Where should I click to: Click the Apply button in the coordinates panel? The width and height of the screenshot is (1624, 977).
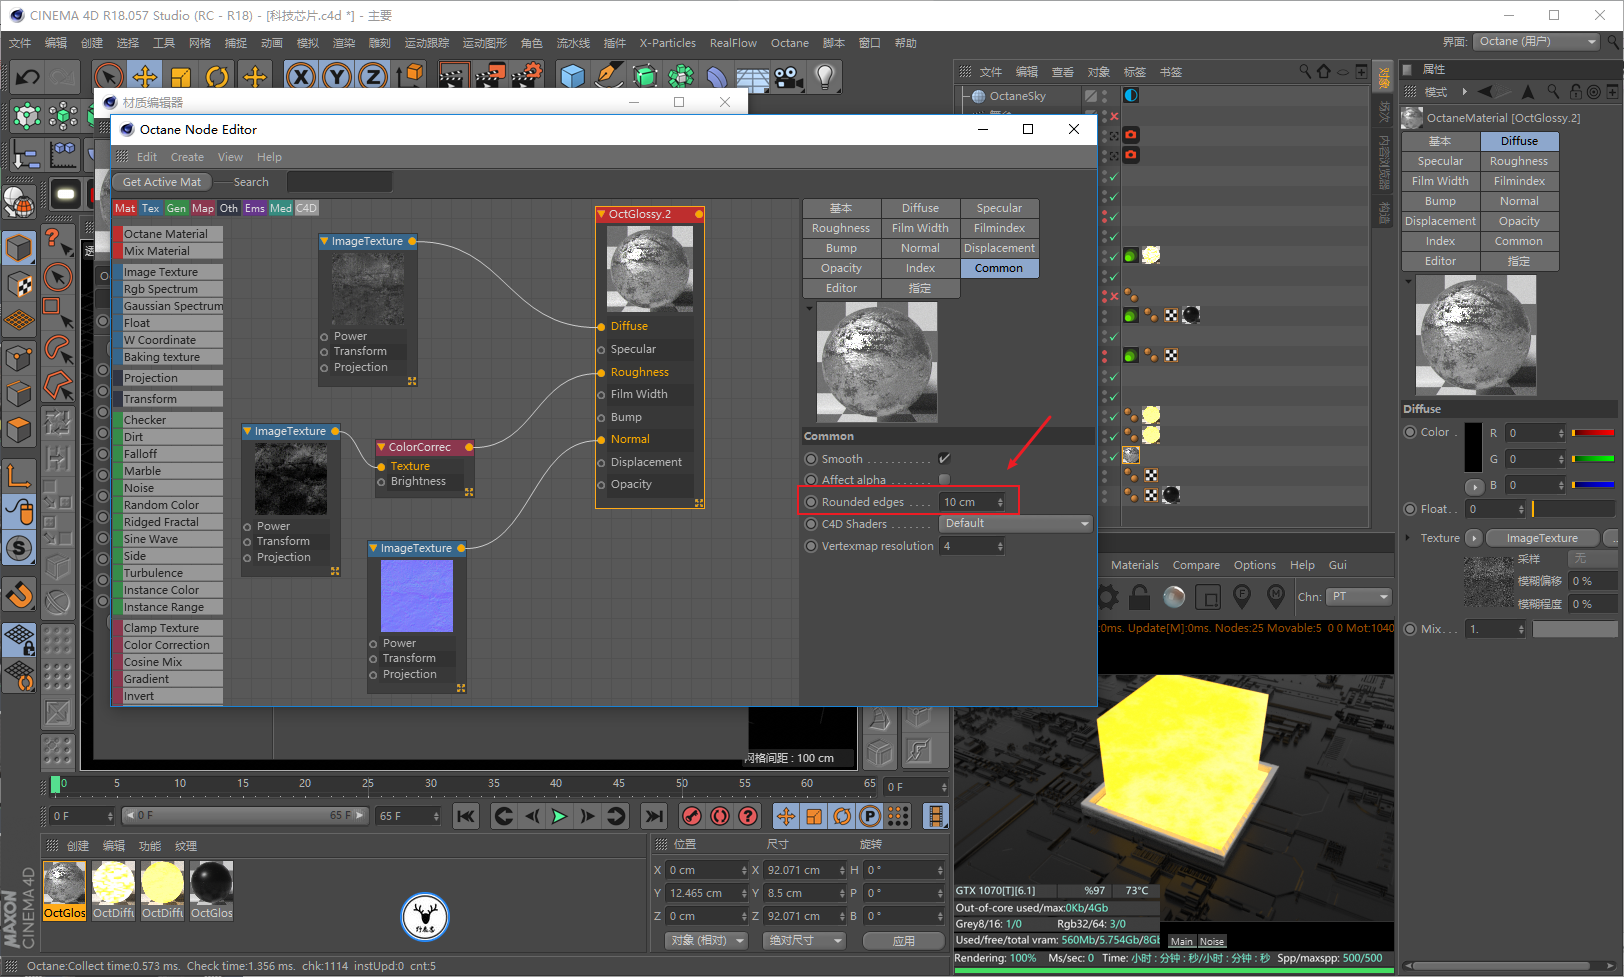pyautogui.click(x=904, y=941)
